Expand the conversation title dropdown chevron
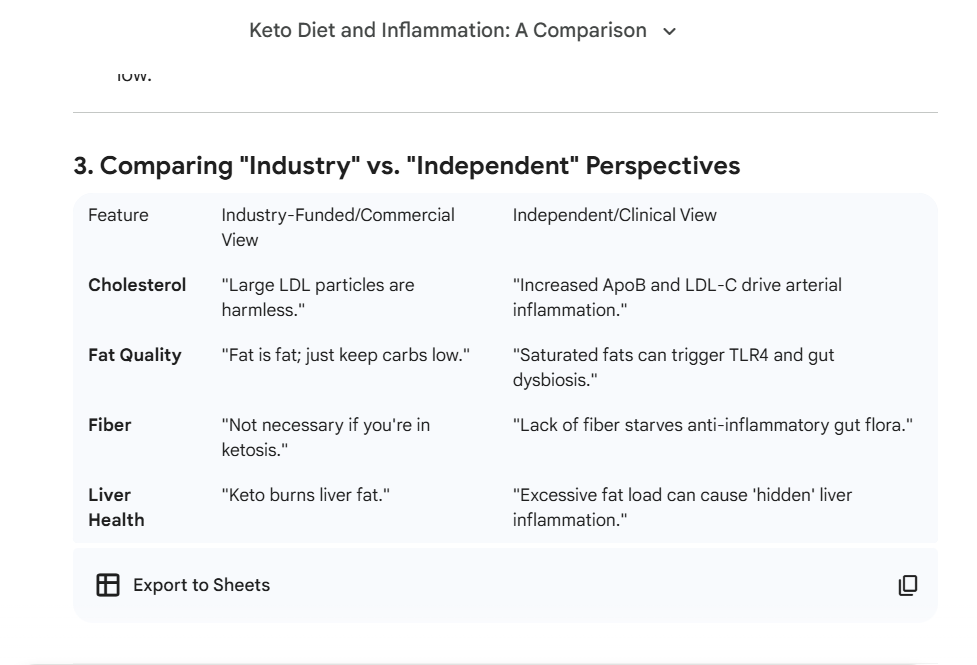This screenshot has height=665, width=977. point(670,31)
